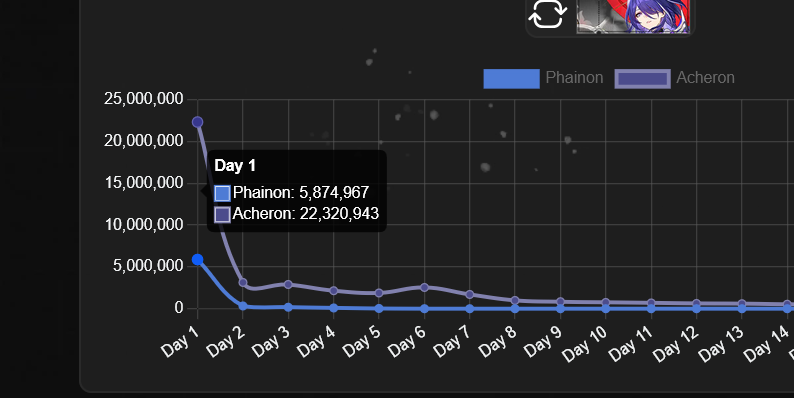
Task: Toggle Acheron series via purple legend swatch
Action: (643, 78)
